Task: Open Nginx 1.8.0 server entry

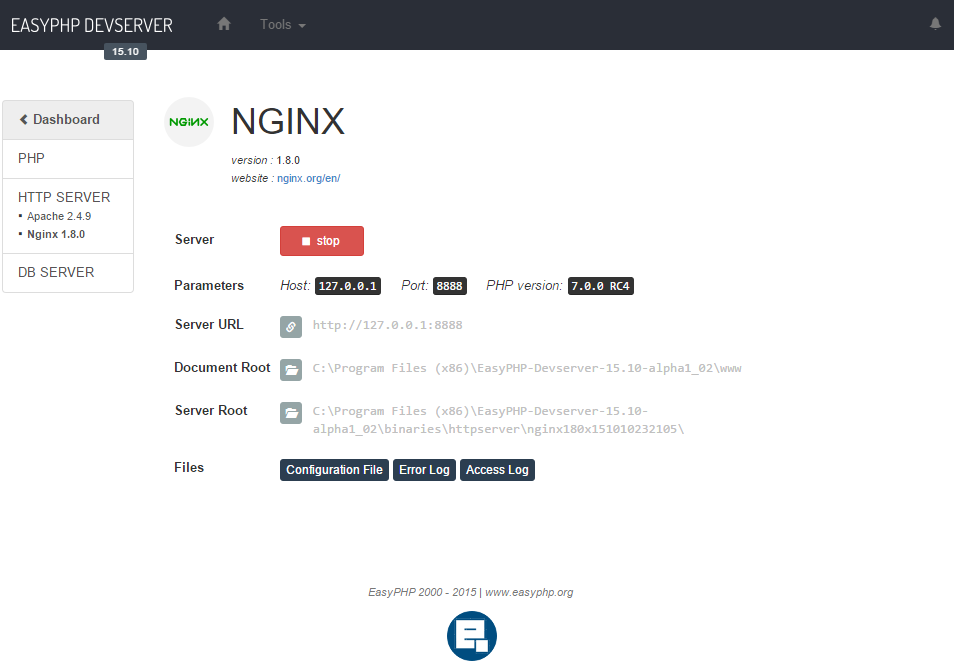Action: (56, 234)
